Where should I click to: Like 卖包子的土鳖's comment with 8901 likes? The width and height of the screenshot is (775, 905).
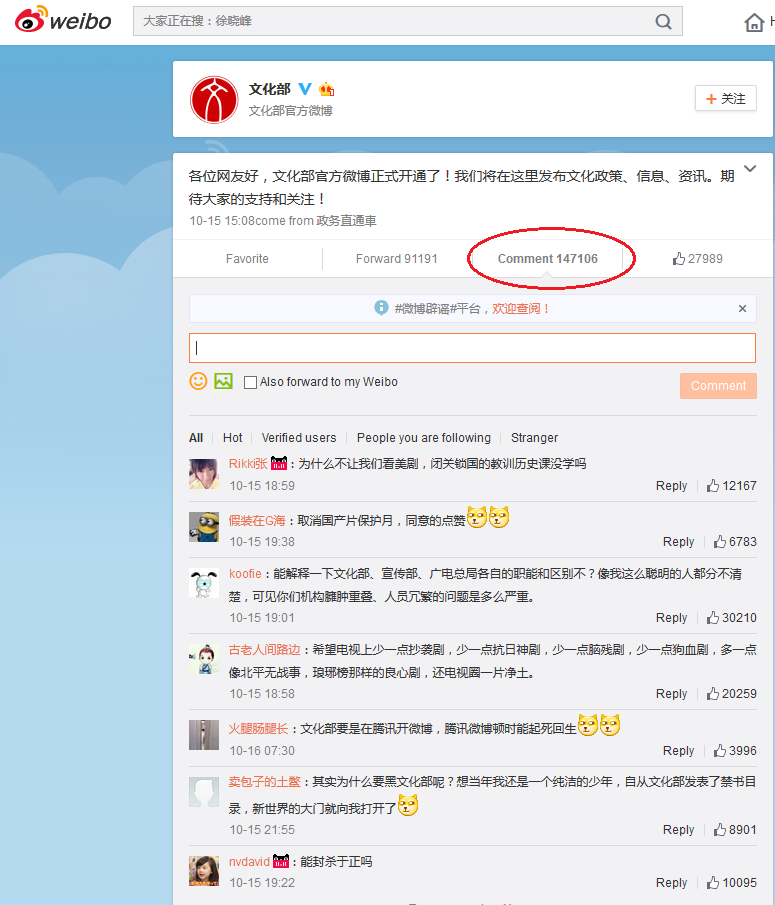pyautogui.click(x=735, y=829)
